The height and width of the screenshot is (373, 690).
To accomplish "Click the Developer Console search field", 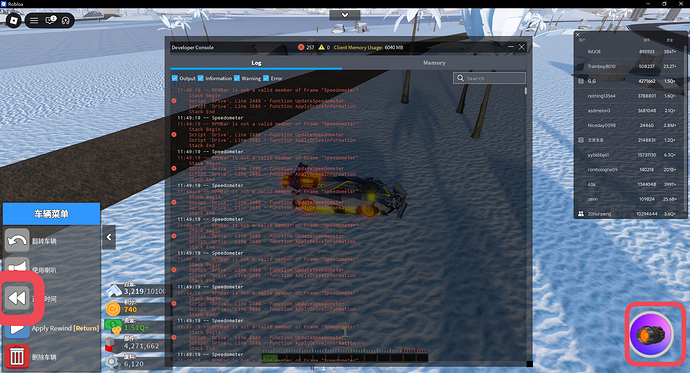I will [x=489, y=78].
